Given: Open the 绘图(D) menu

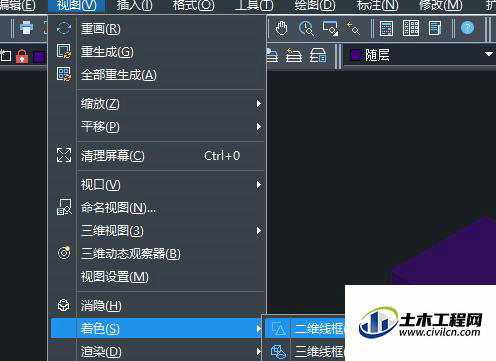Looking at the screenshot, I should [315, 5].
